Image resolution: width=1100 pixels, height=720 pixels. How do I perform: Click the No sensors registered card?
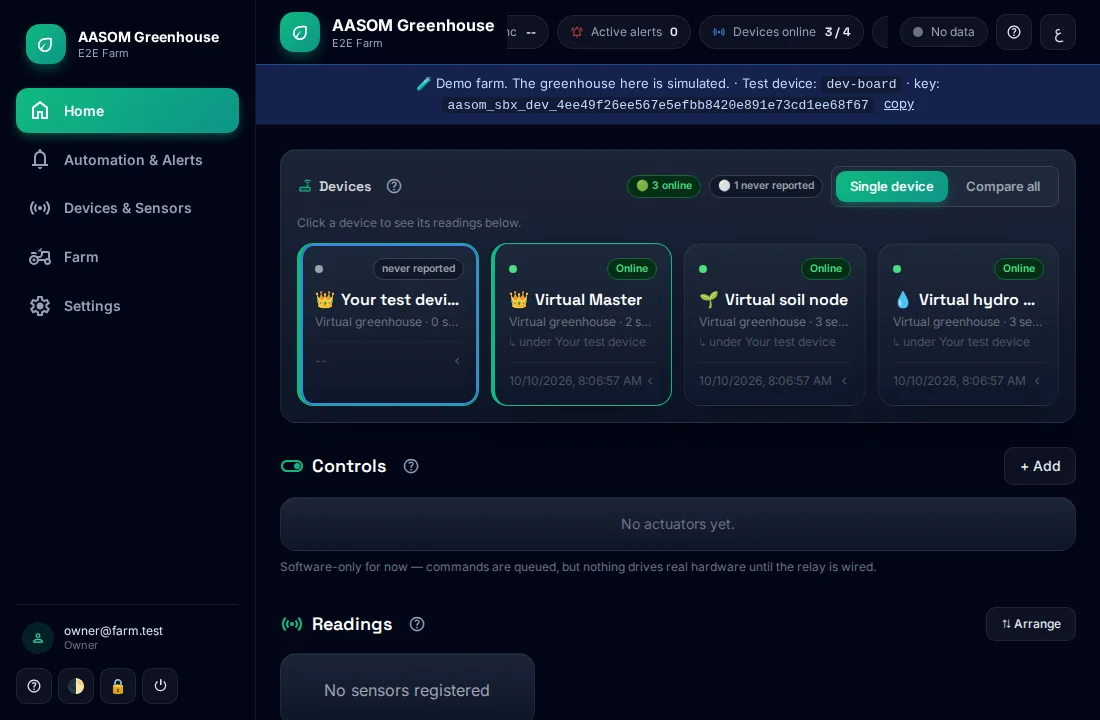pyautogui.click(x=407, y=688)
